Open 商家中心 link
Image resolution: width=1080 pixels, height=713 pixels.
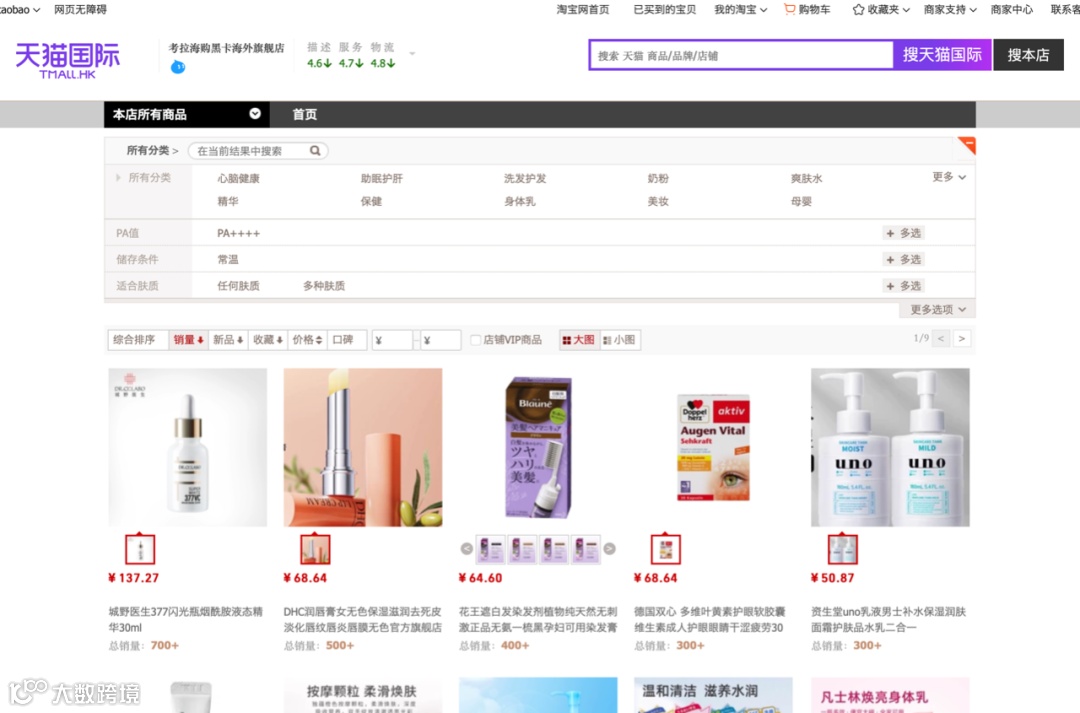(1011, 10)
